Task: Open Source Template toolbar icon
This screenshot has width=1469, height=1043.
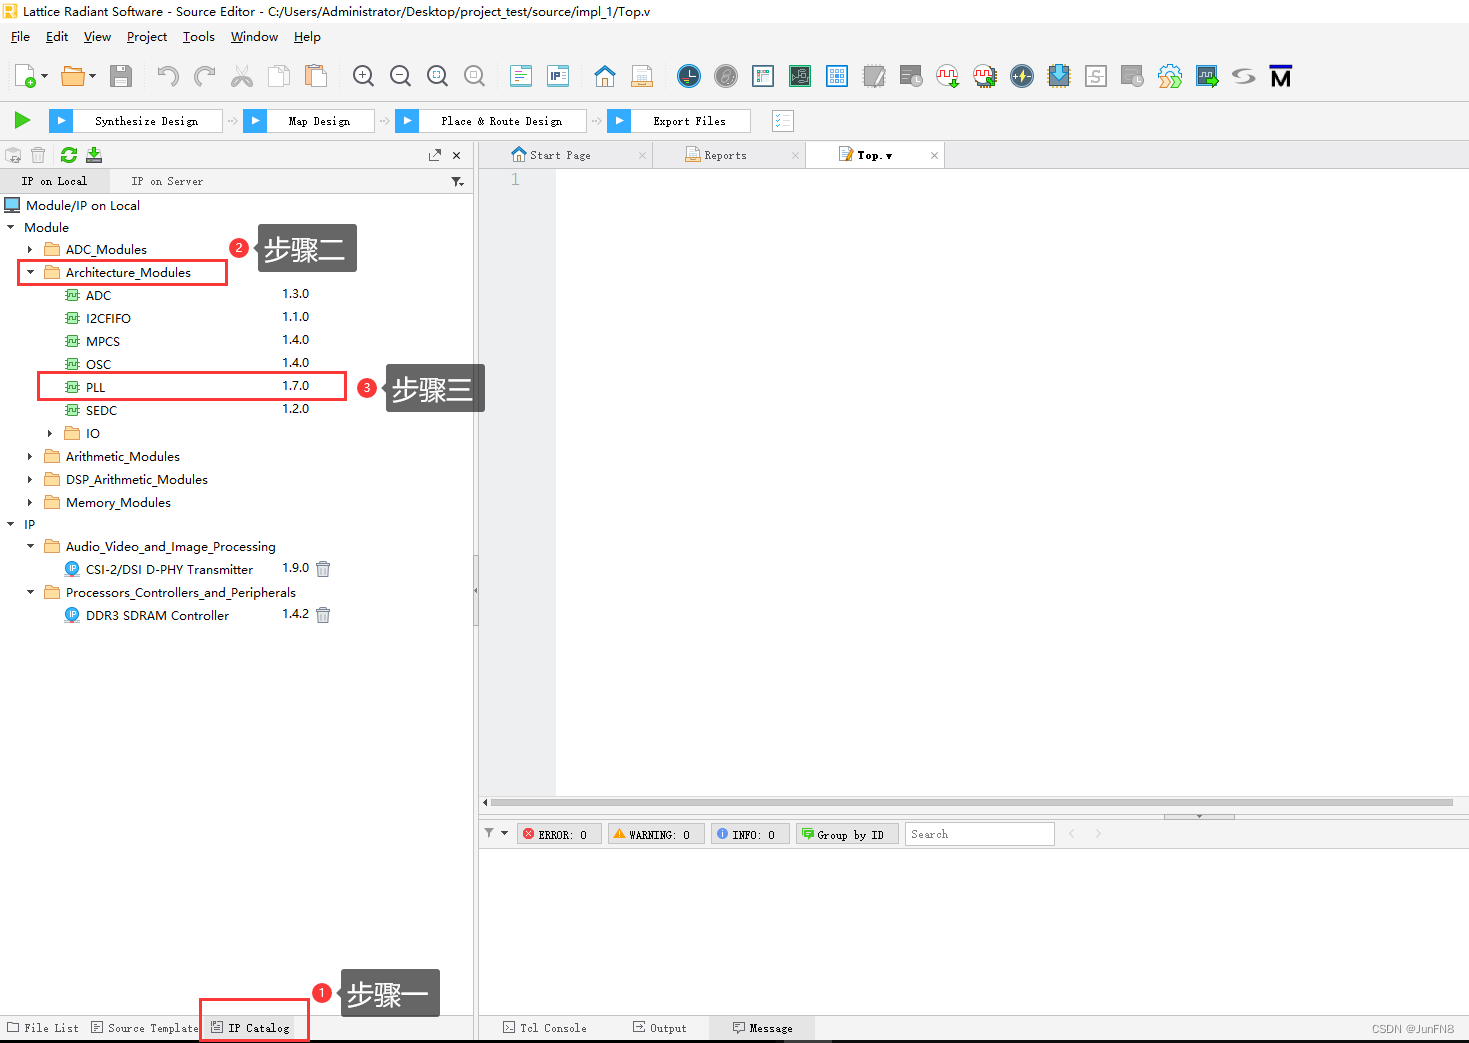Action: [x=521, y=76]
